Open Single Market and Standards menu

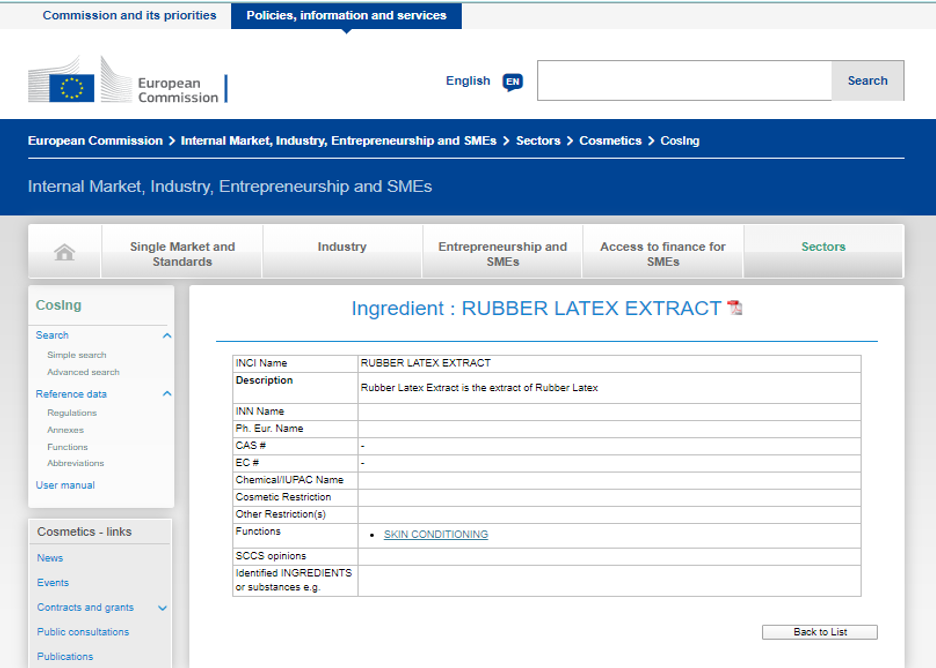[182, 254]
